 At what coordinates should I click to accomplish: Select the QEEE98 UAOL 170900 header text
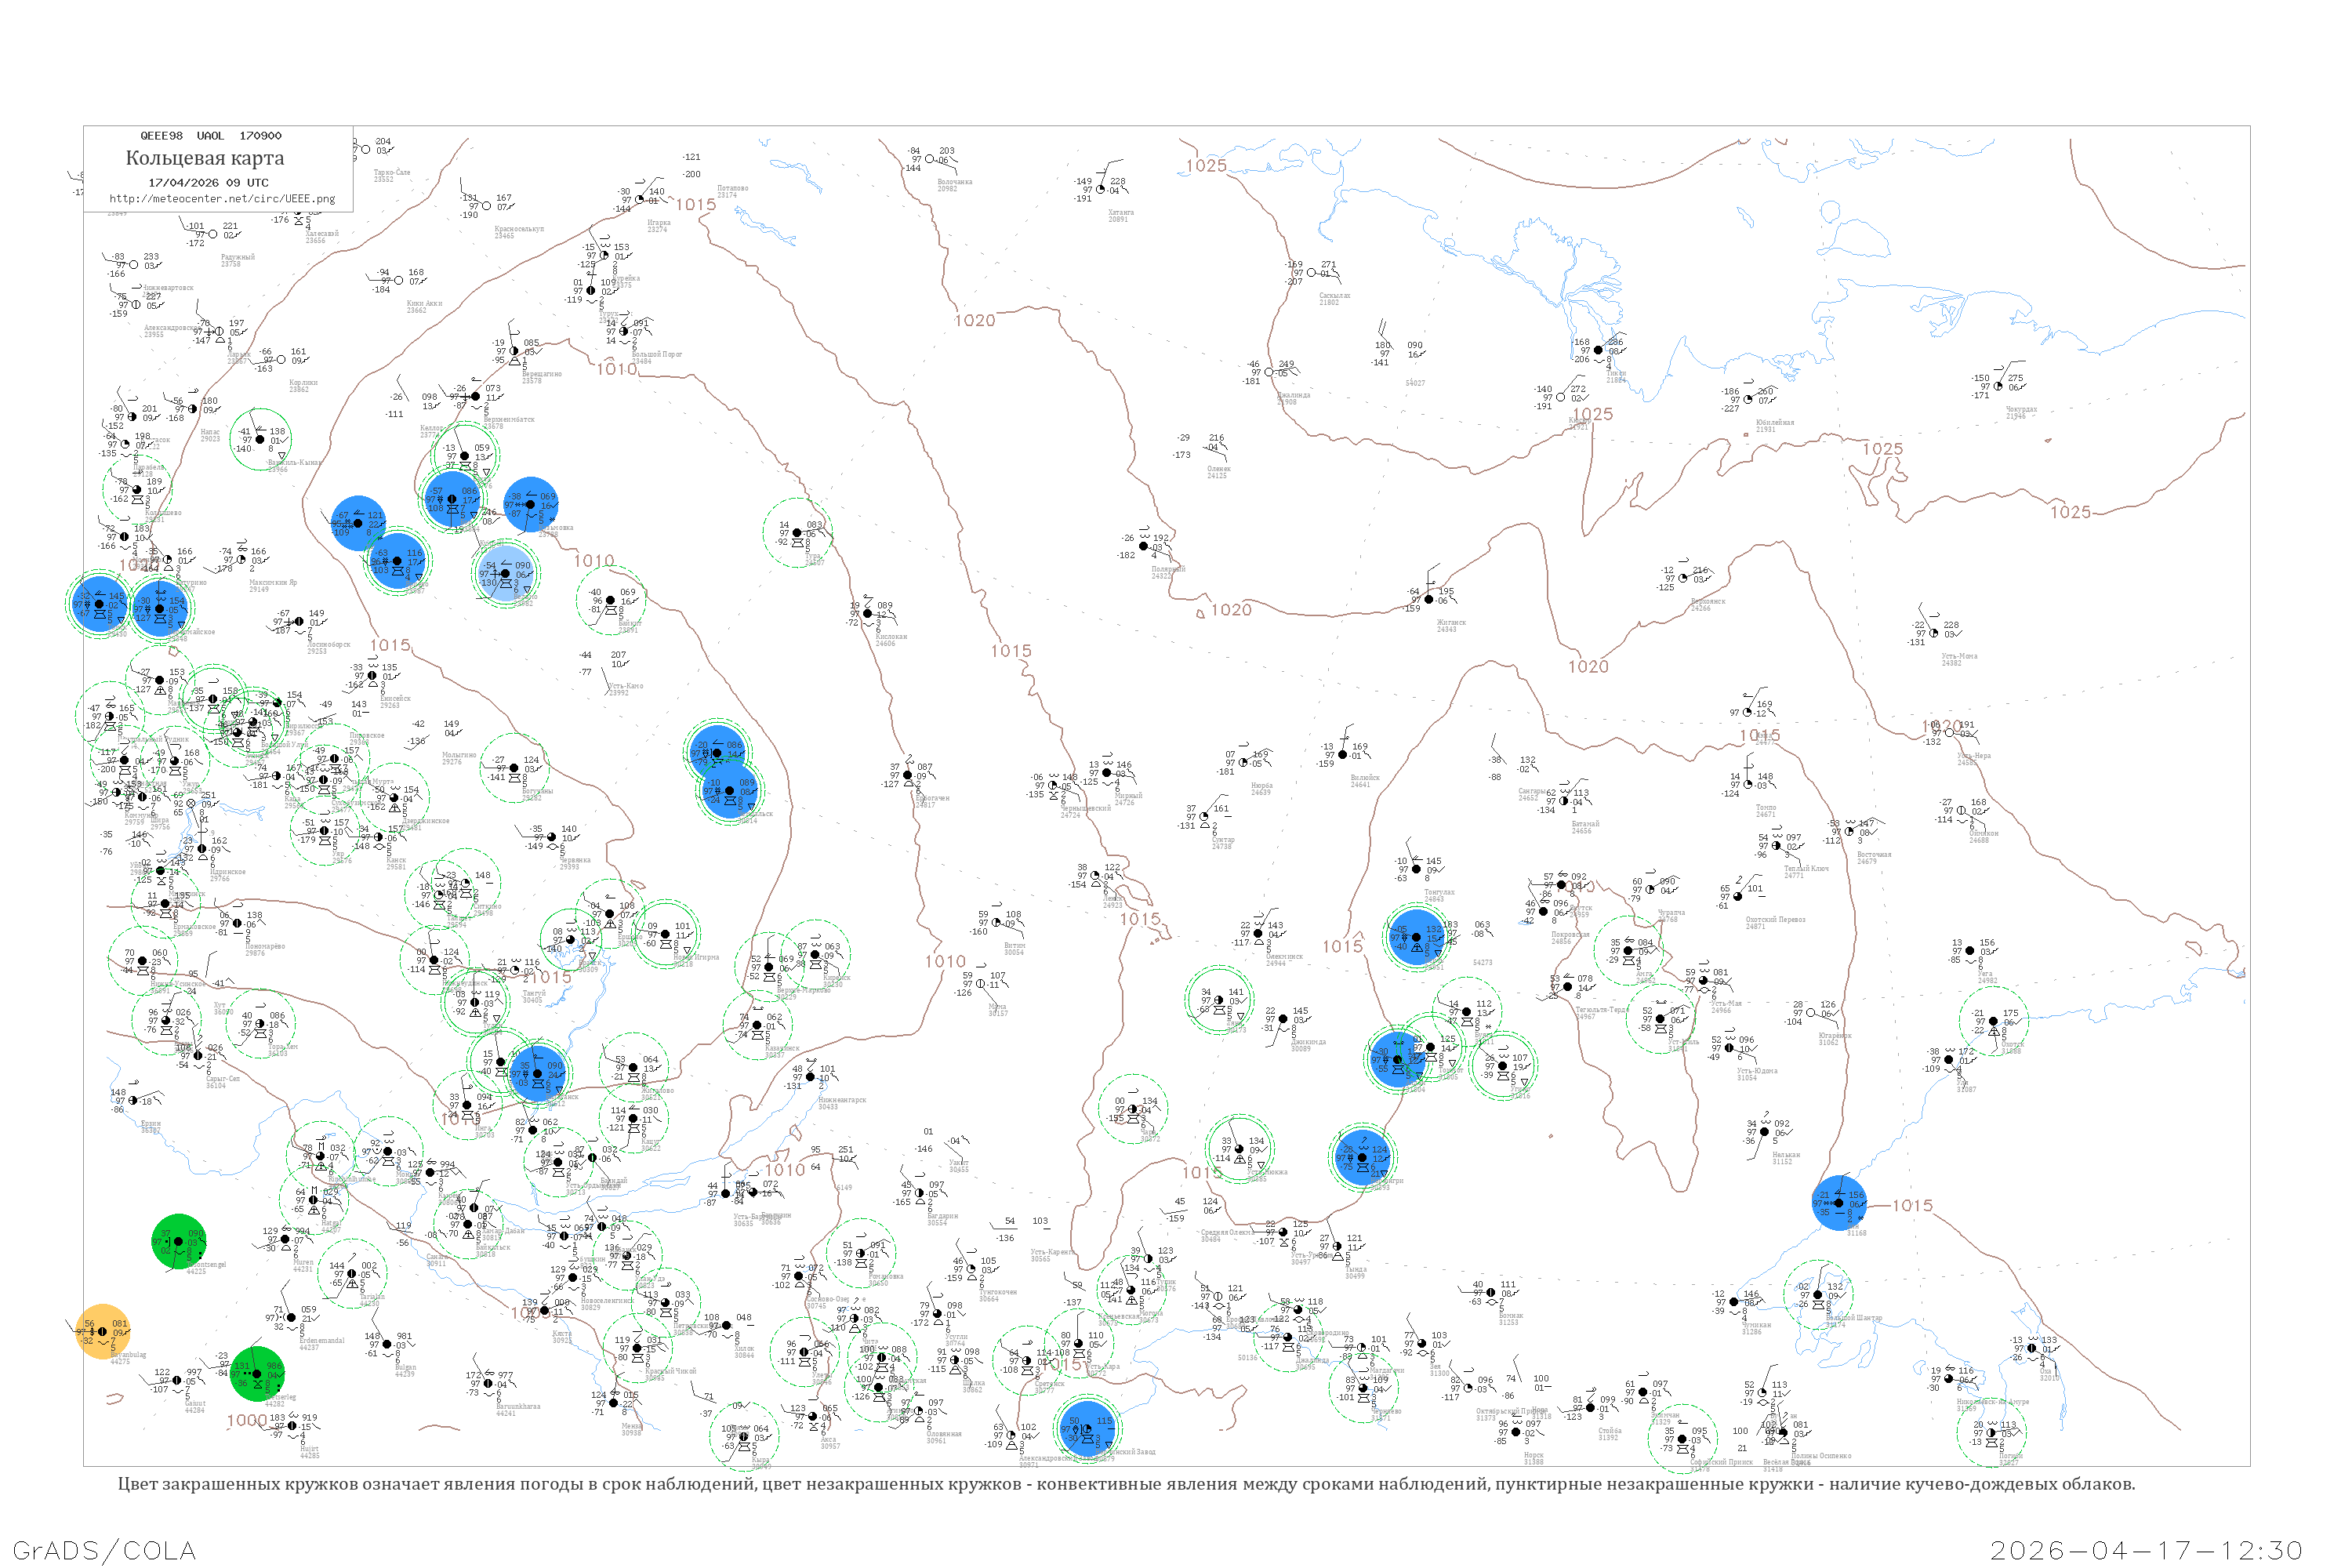pos(211,136)
